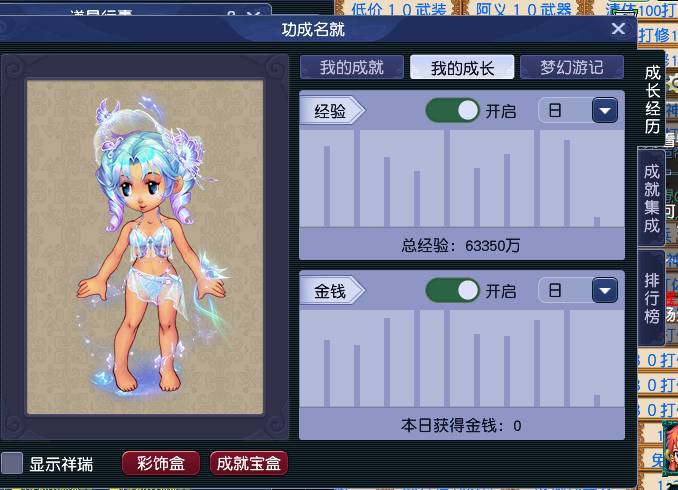The width and height of the screenshot is (678, 490).
Task: Click the 阿义10武器 stall banner behind
Action: point(524,9)
